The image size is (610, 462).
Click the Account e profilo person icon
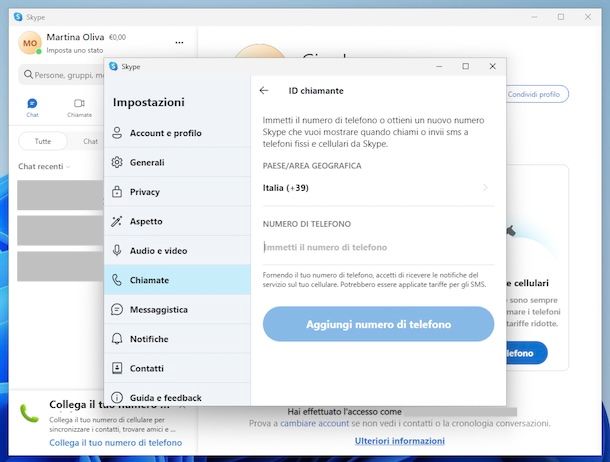pyautogui.click(x=117, y=133)
